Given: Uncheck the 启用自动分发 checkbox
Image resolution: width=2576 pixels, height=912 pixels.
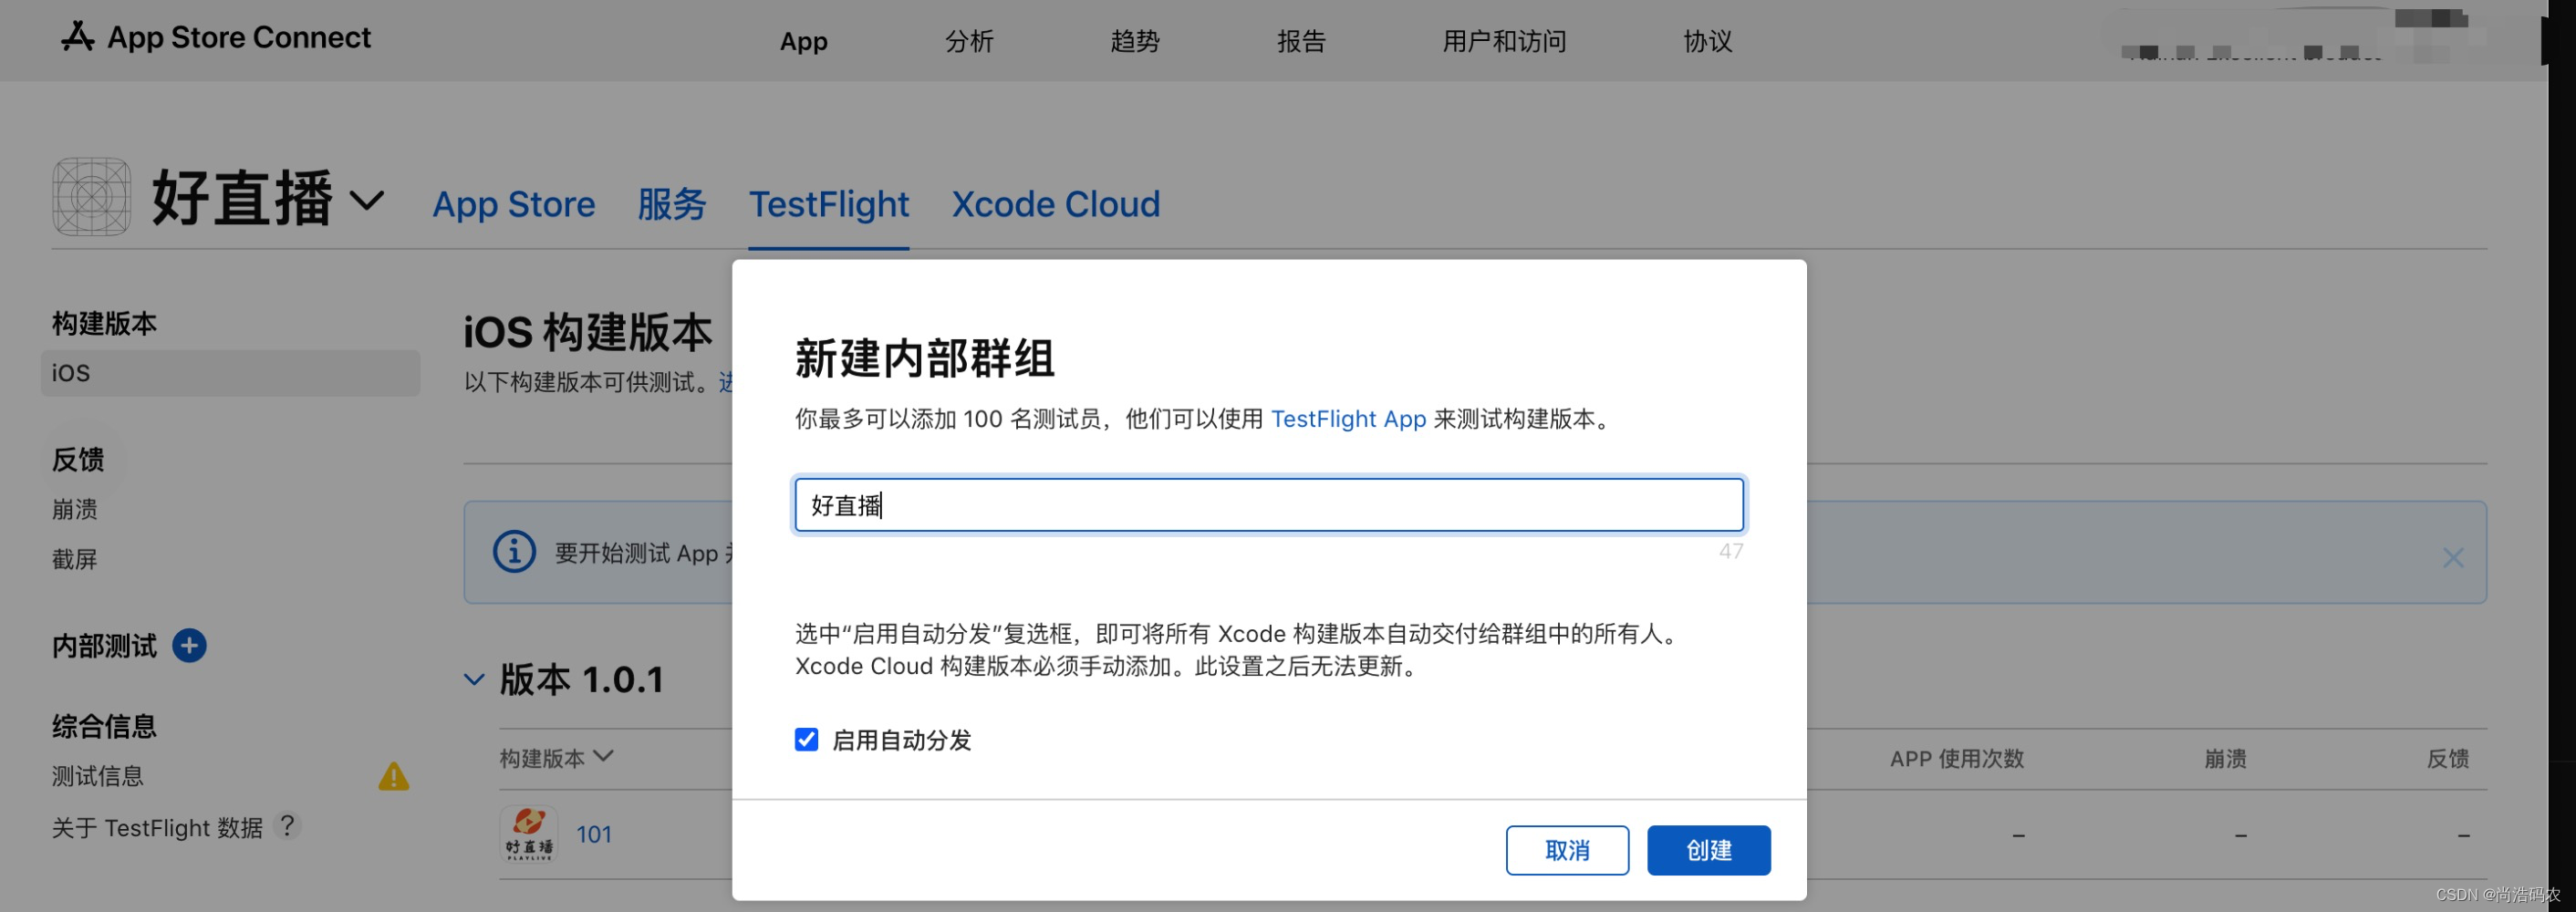Looking at the screenshot, I should click(806, 740).
